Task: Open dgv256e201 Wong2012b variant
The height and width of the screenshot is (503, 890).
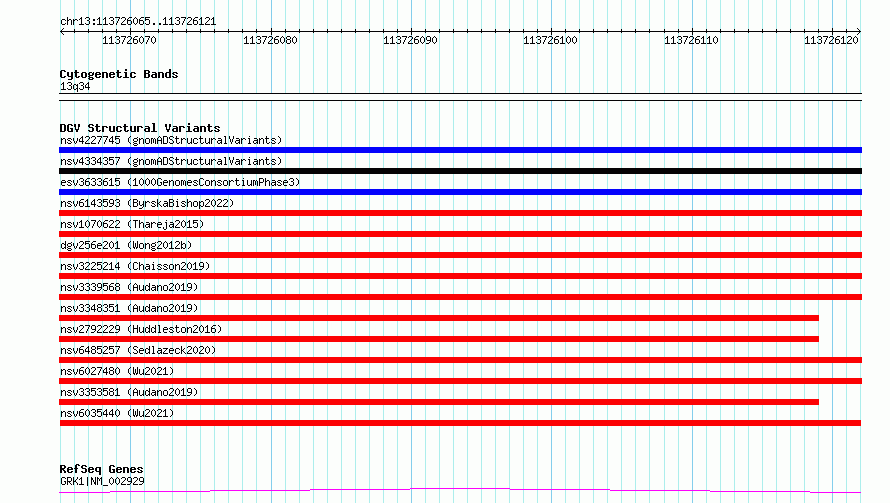Action: (126, 245)
